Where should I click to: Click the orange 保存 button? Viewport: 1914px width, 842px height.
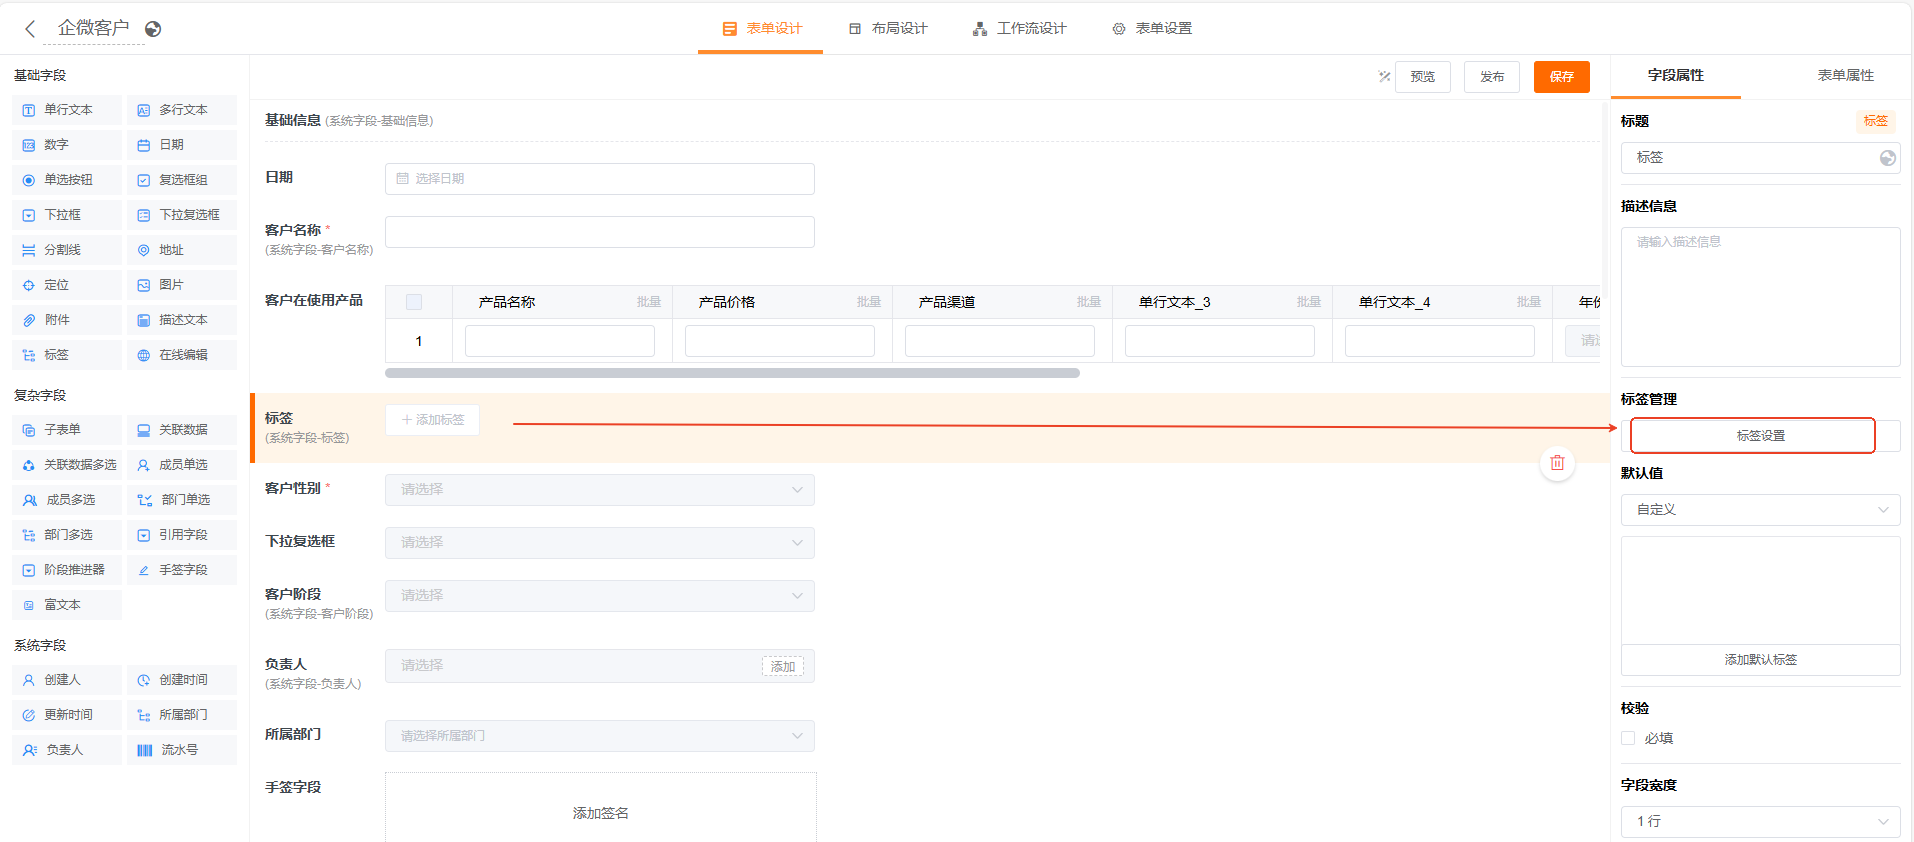pyautogui.click(x=1561, y=77)
